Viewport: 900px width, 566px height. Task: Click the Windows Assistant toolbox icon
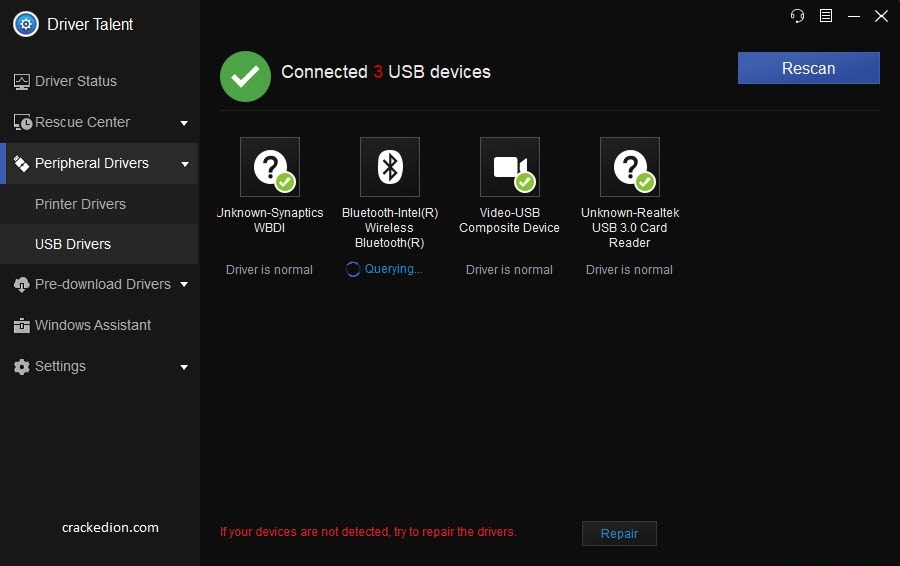[22, 325]
